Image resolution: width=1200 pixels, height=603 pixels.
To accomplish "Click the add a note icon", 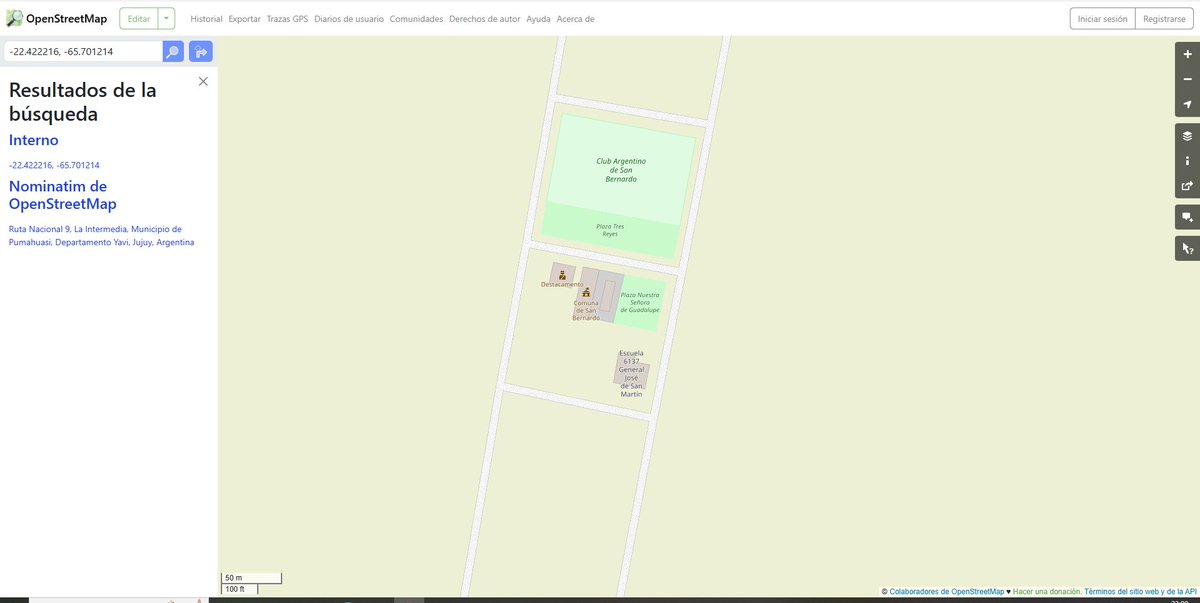I will point(1186,216).
